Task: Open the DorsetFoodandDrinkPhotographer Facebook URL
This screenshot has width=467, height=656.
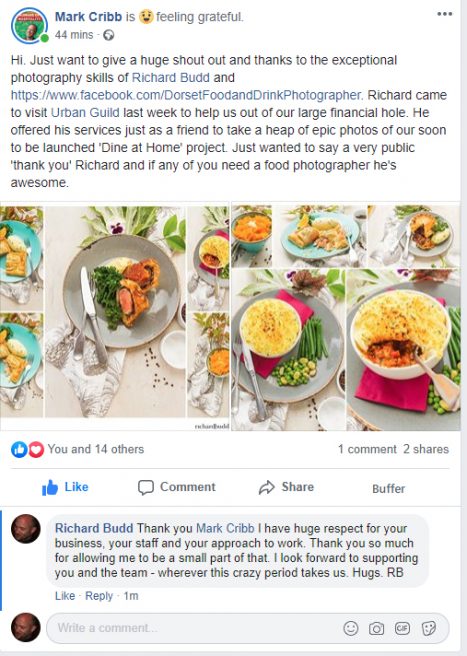Action: (186, 95)
